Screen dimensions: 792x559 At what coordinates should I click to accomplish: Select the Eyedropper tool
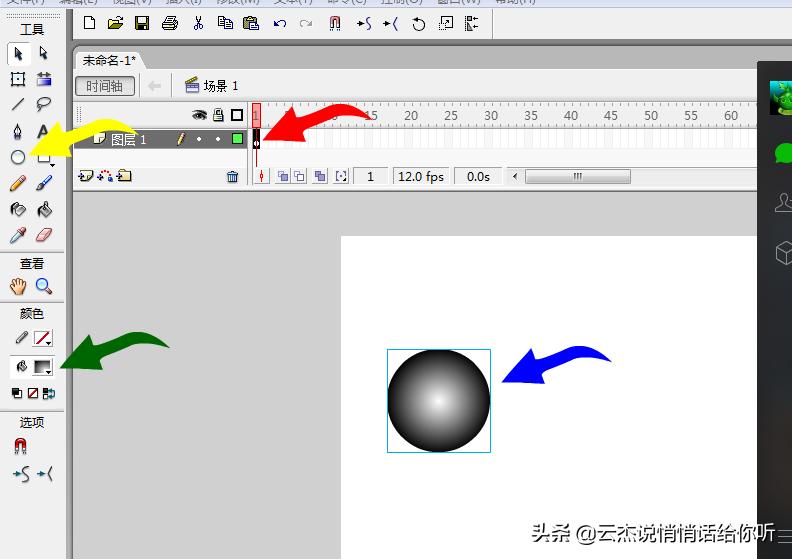point(18,235)
